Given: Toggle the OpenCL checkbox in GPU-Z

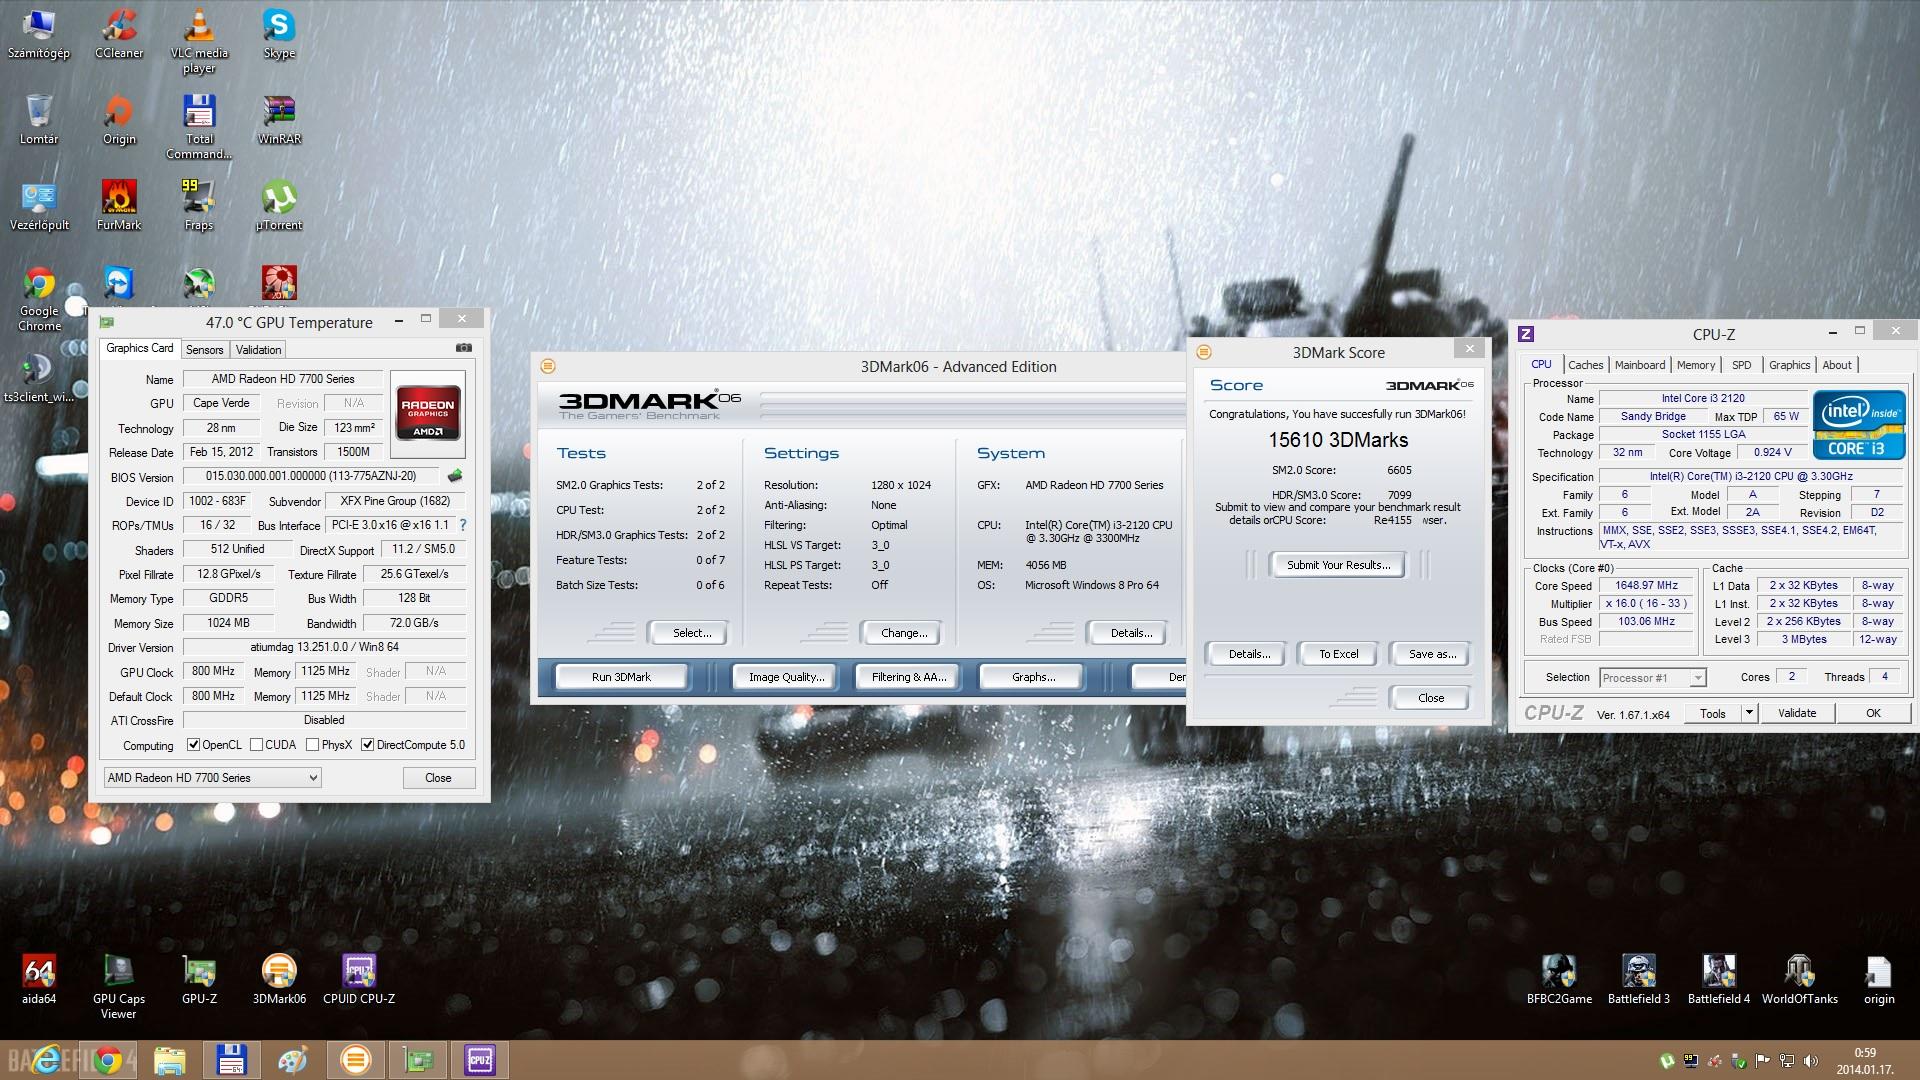Looking at the screenshot, I should click(x=194, y=745).
